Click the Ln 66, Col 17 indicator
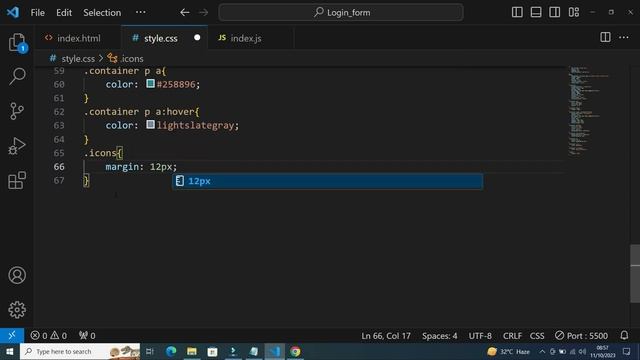Viewport: 640px width, 360px height. point(386,336)
